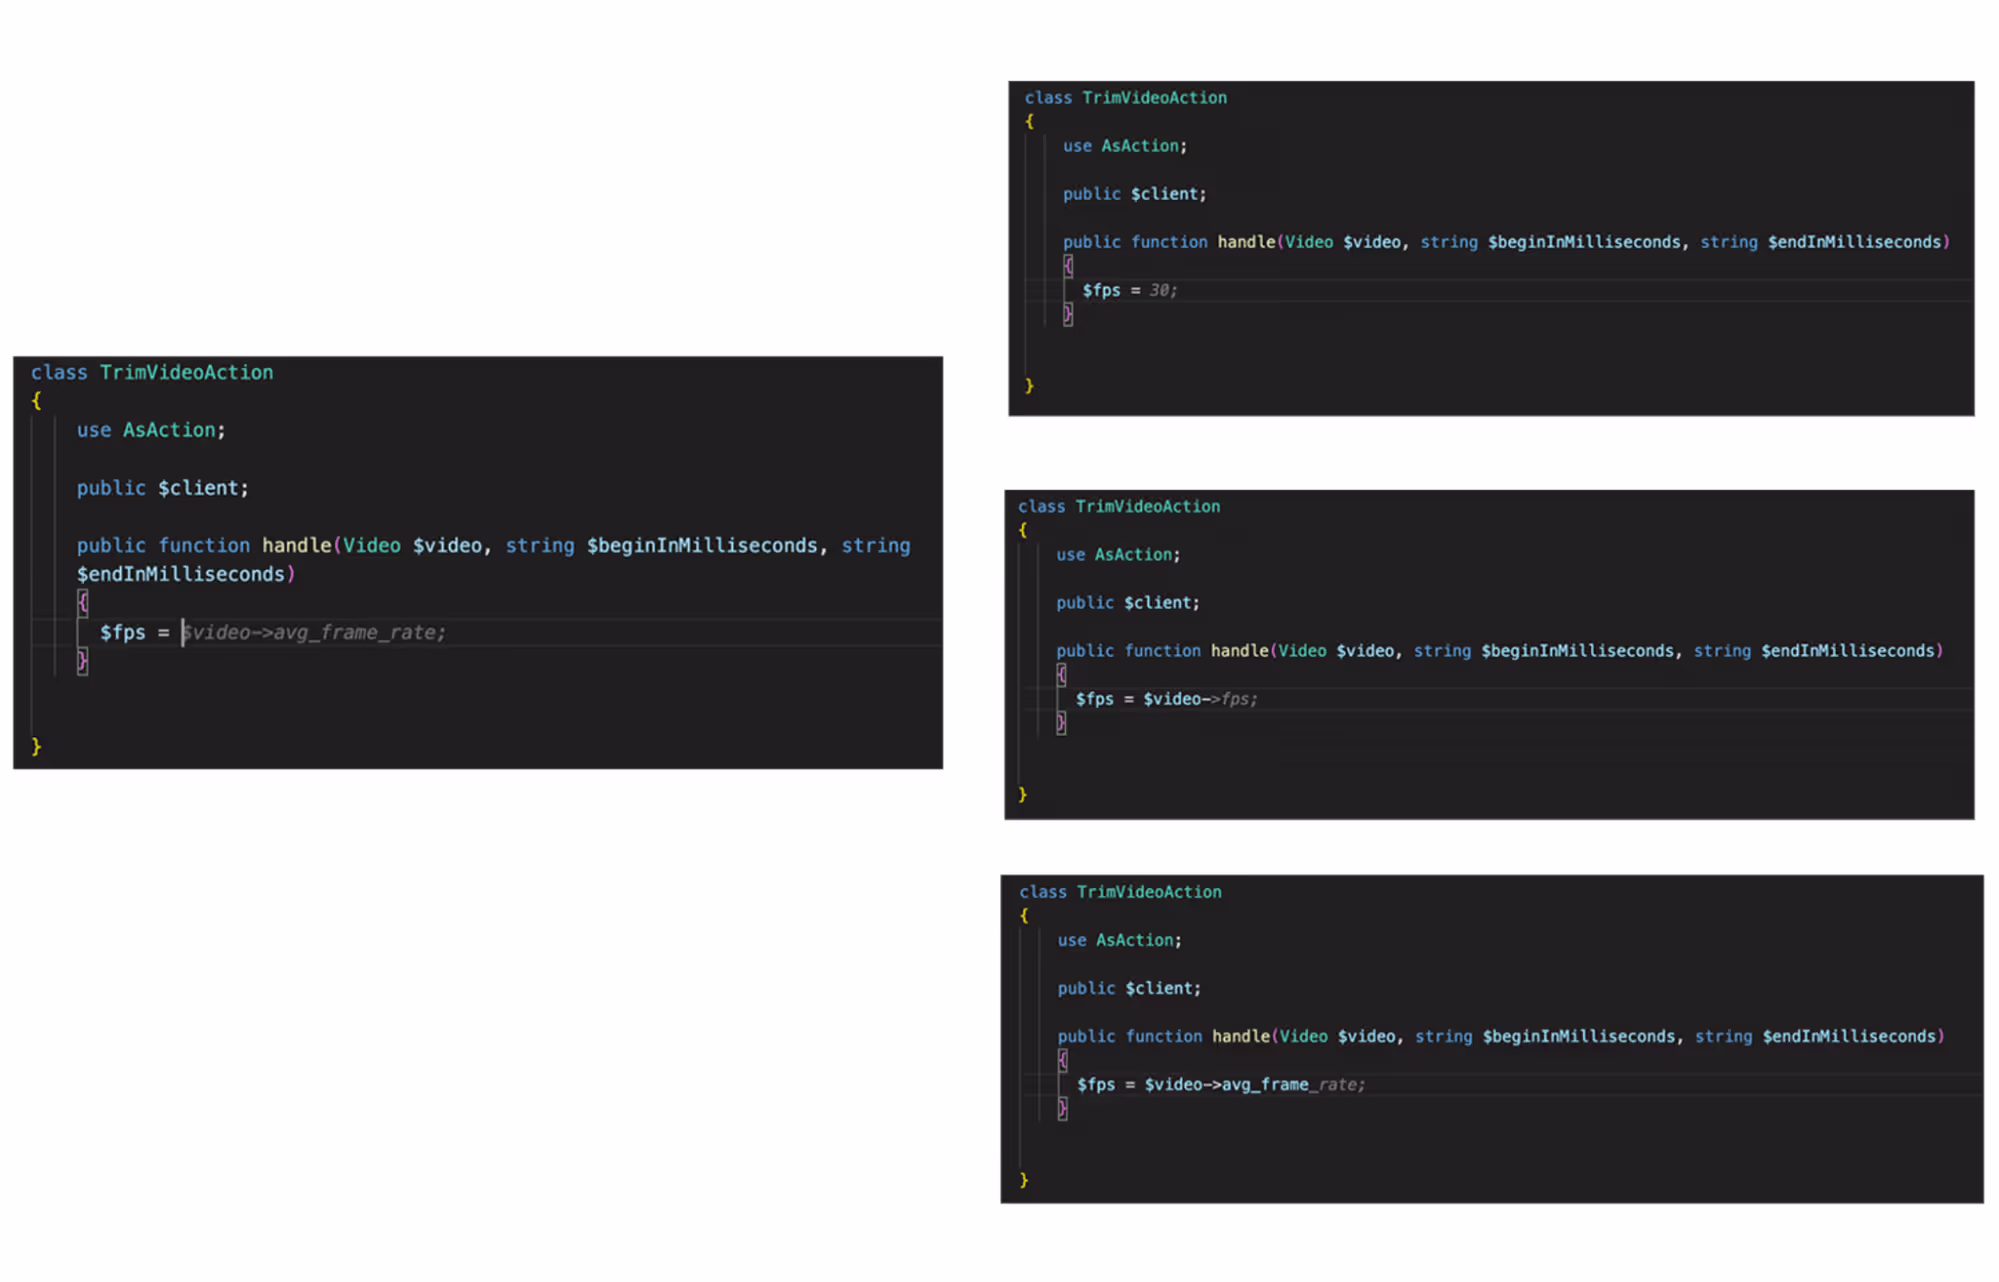Click 'Video' type hint in left snippet
This screenshot has height=1282, width=1999.
pyautogui.click(x=372, y=545)
